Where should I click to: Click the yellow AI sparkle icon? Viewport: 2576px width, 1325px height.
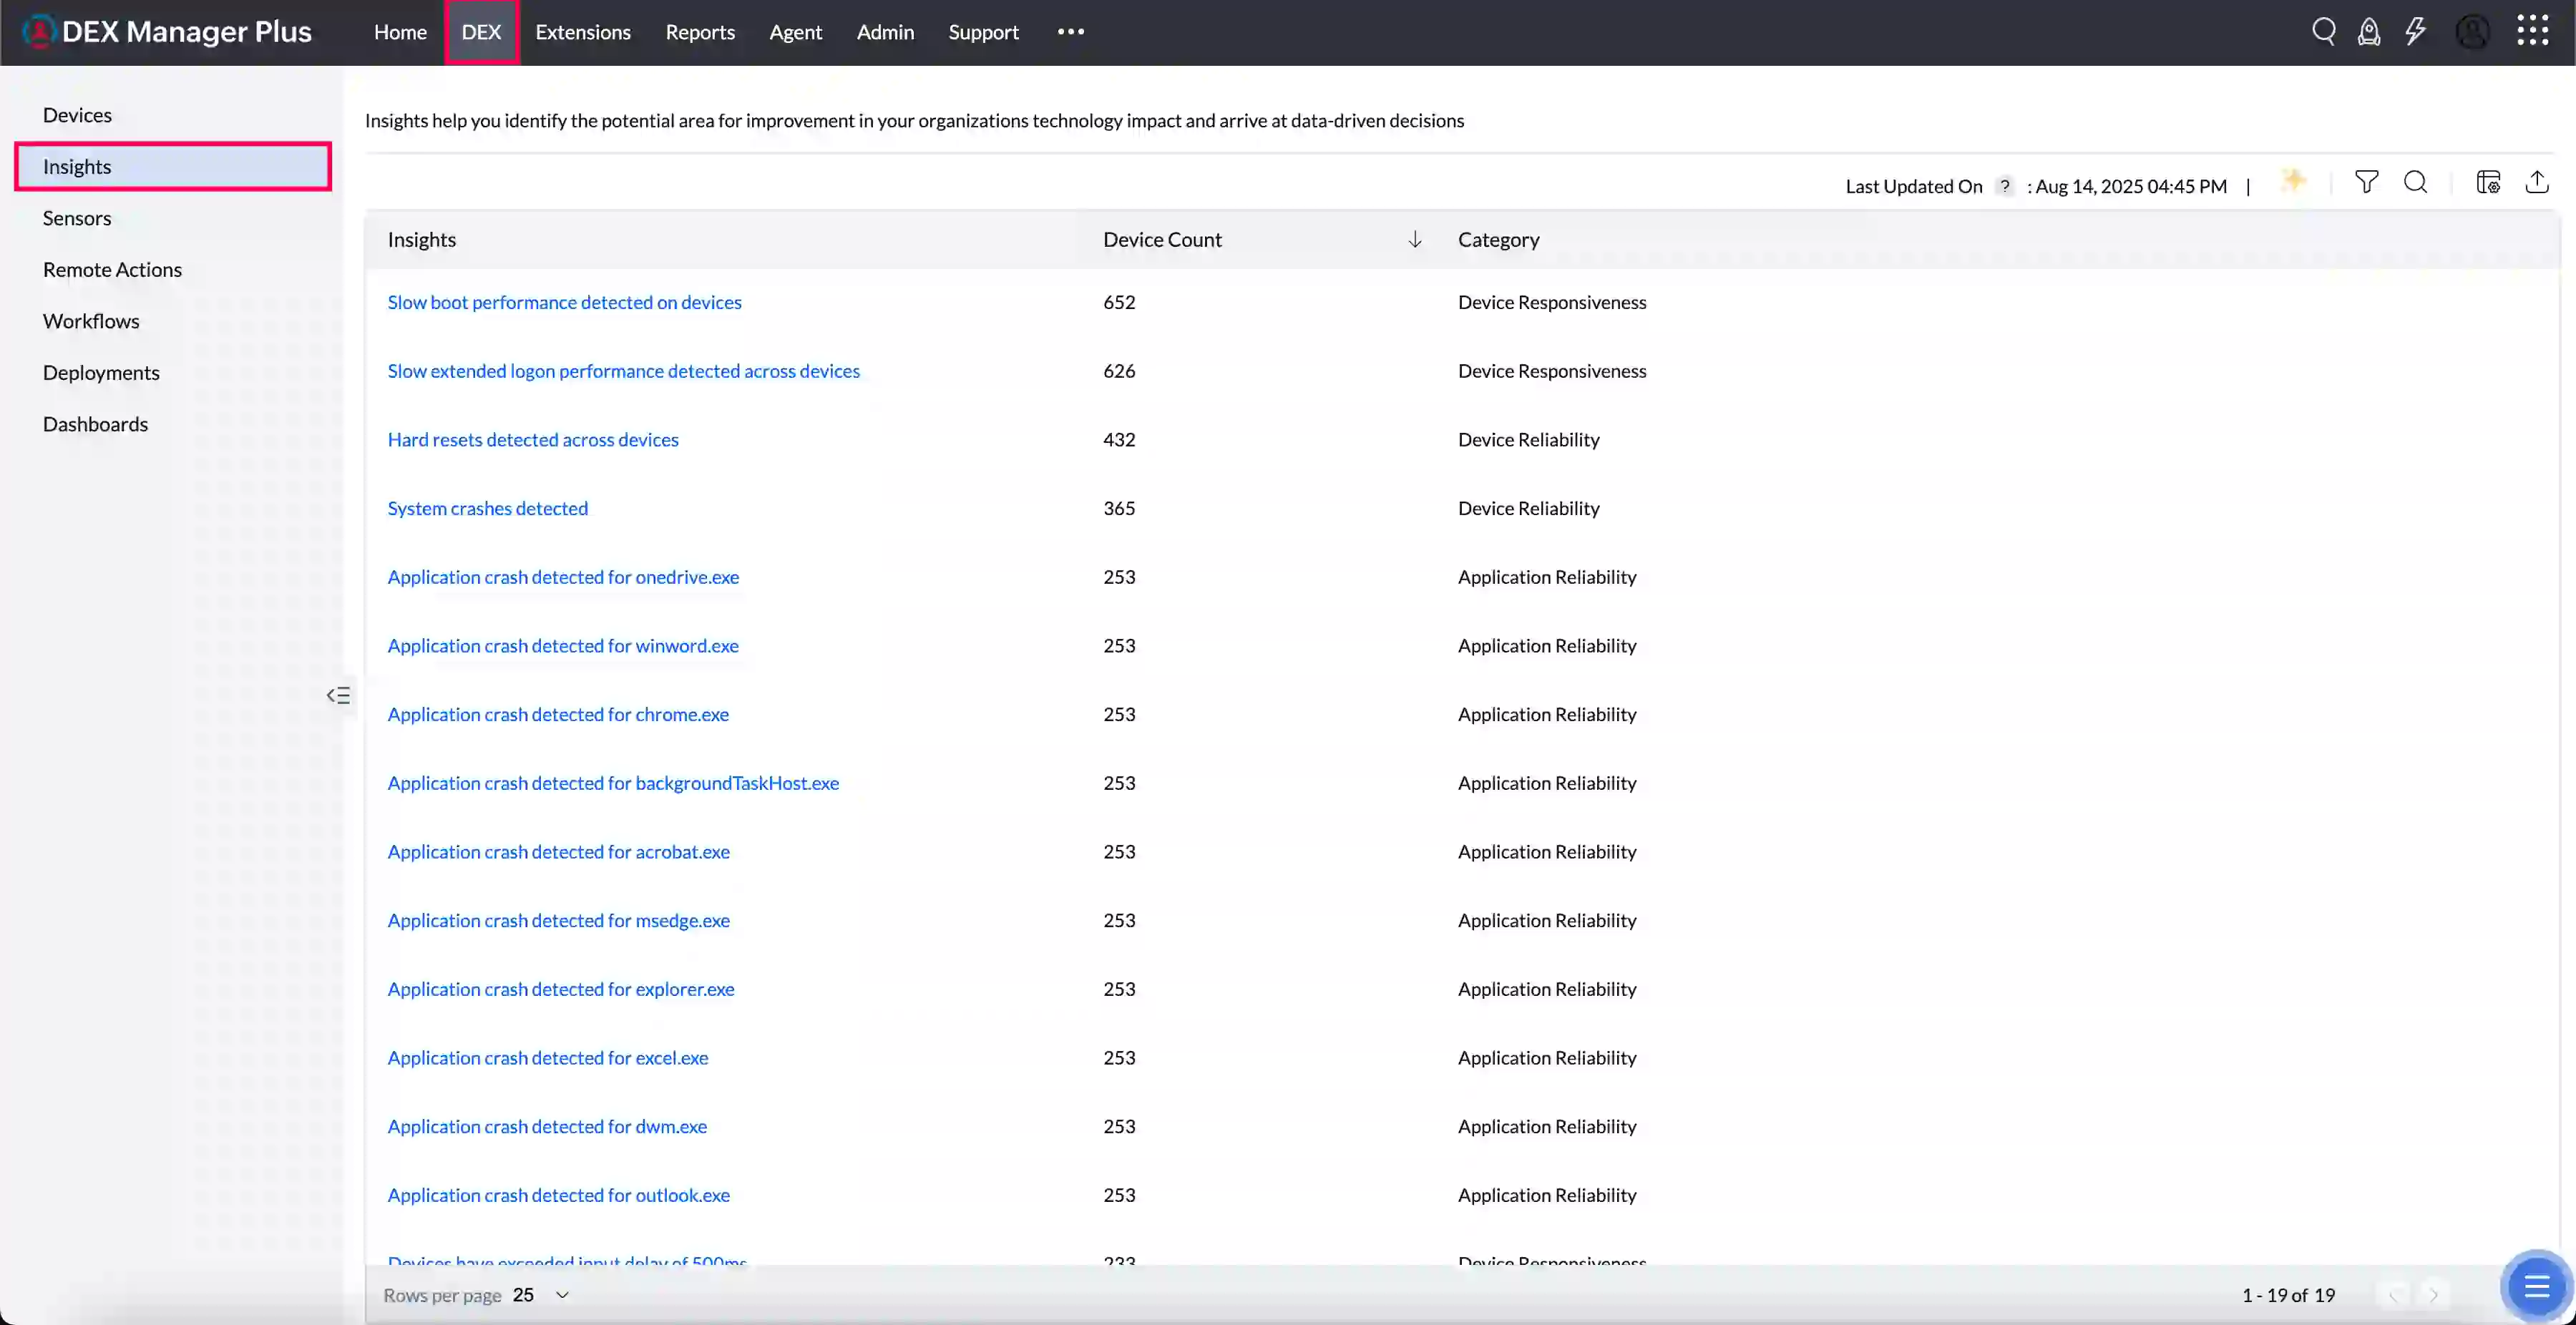tap(2294, 181)
